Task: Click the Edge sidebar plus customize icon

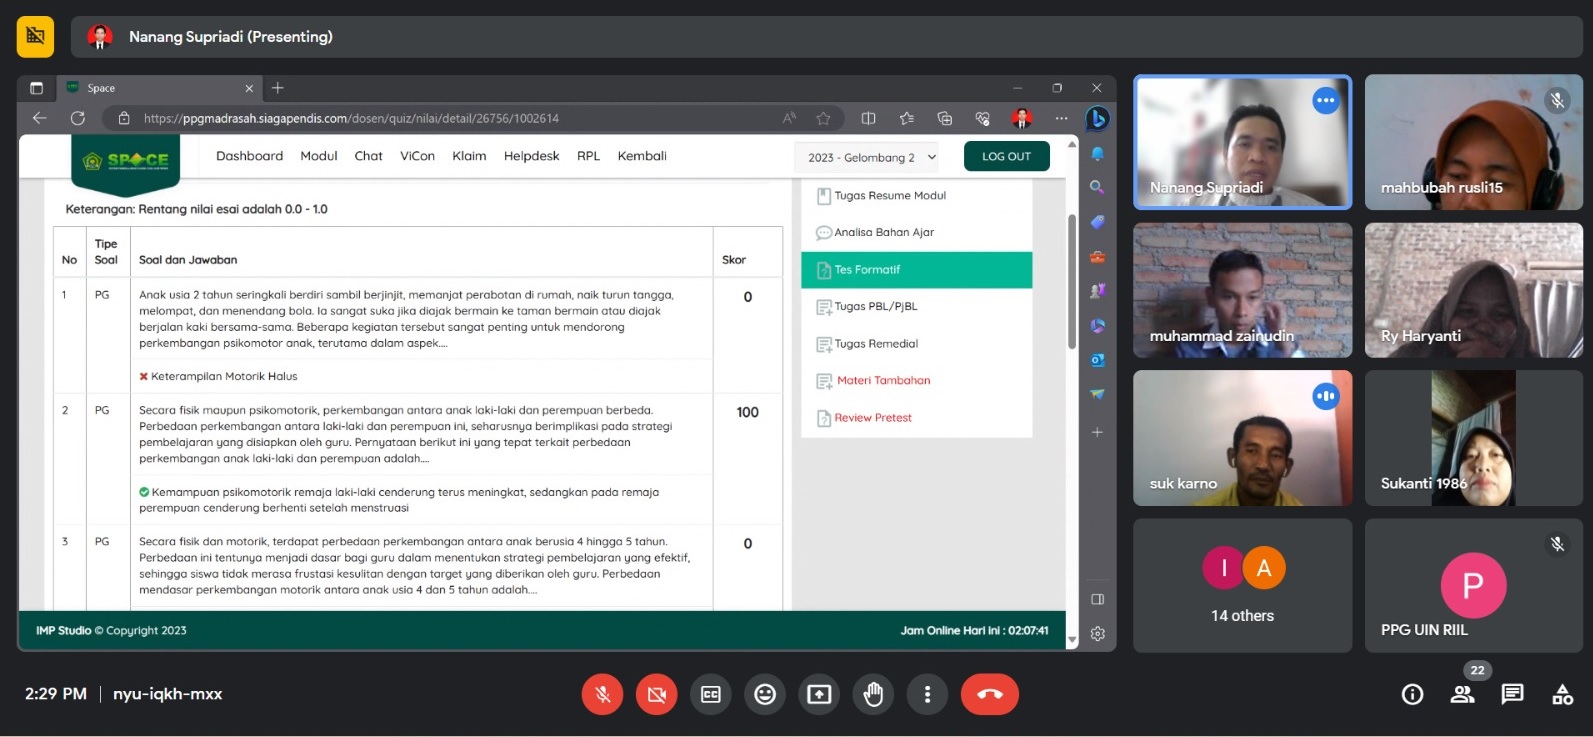Action: click(x=1097, y=432)
